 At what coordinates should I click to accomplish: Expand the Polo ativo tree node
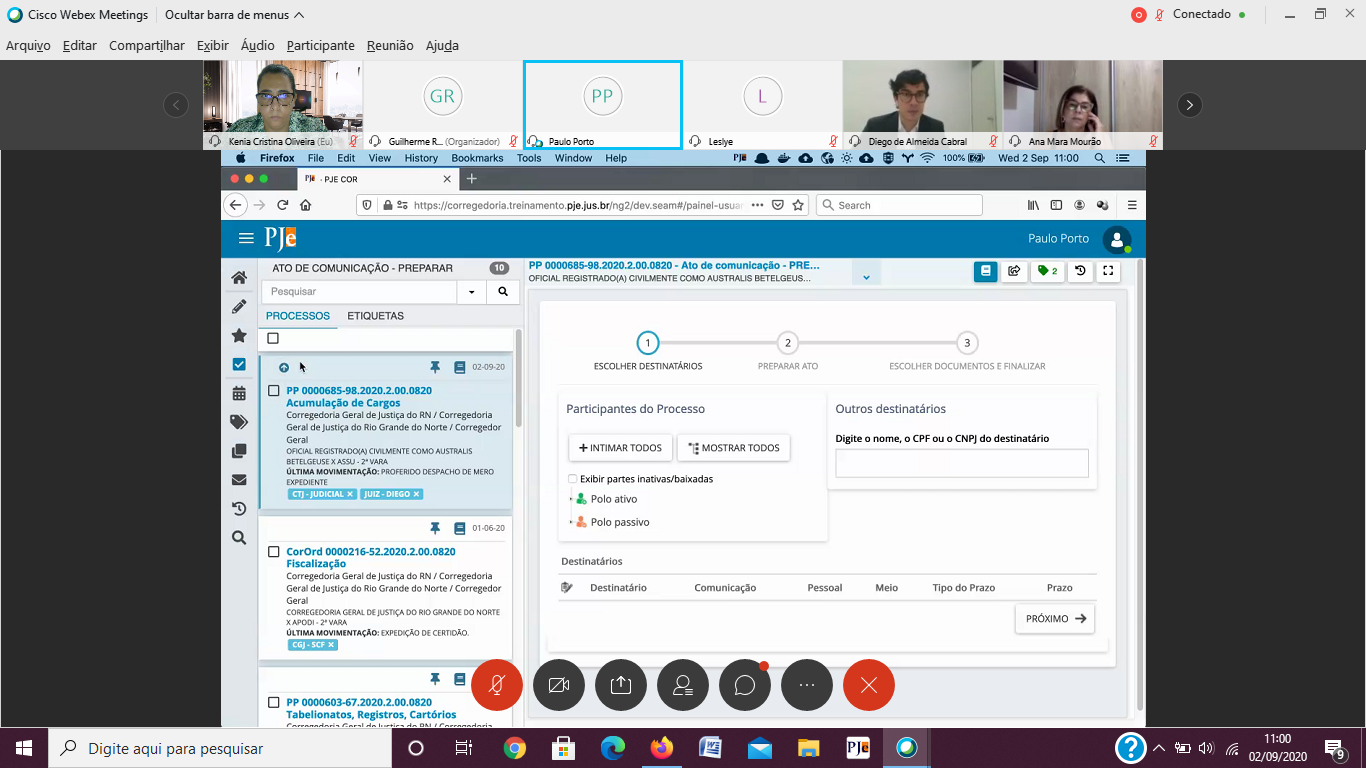click(571, 499)
